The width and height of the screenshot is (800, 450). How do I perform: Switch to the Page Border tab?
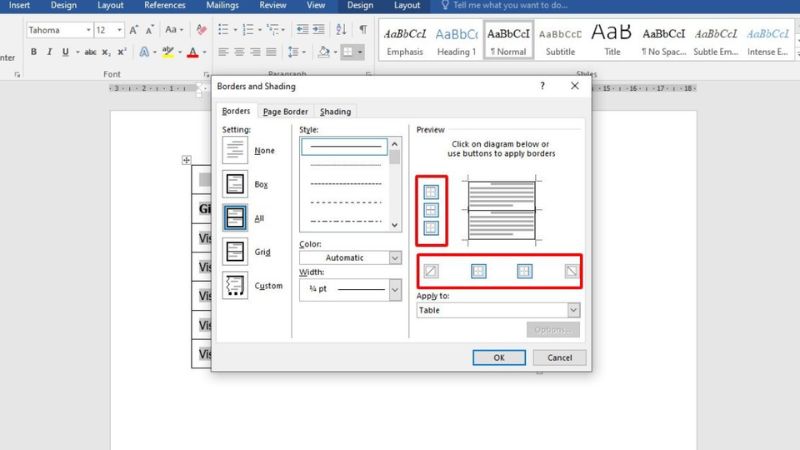(x=284, y=112)
